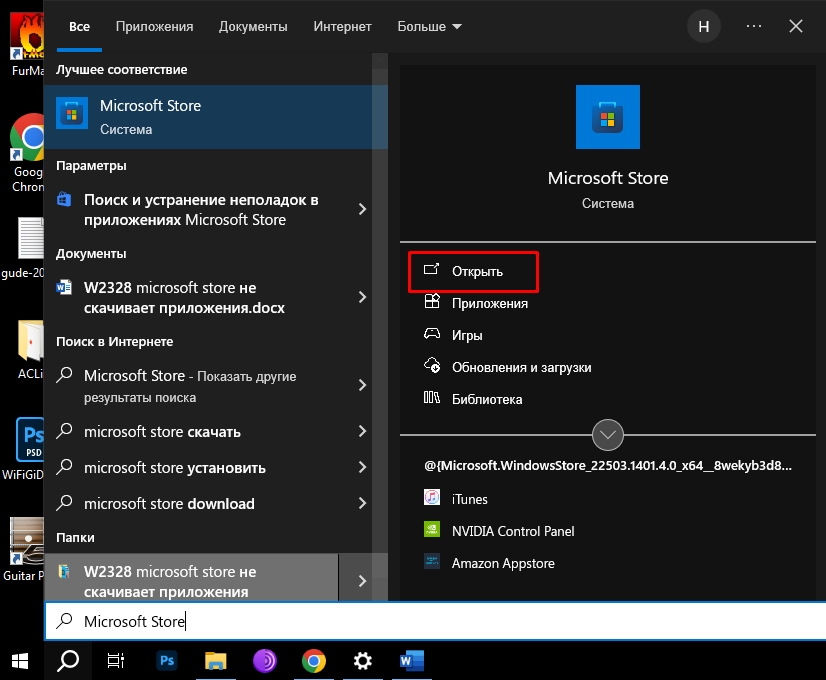
Task: Open the three-dots options menu
Action: click(754, 26)
